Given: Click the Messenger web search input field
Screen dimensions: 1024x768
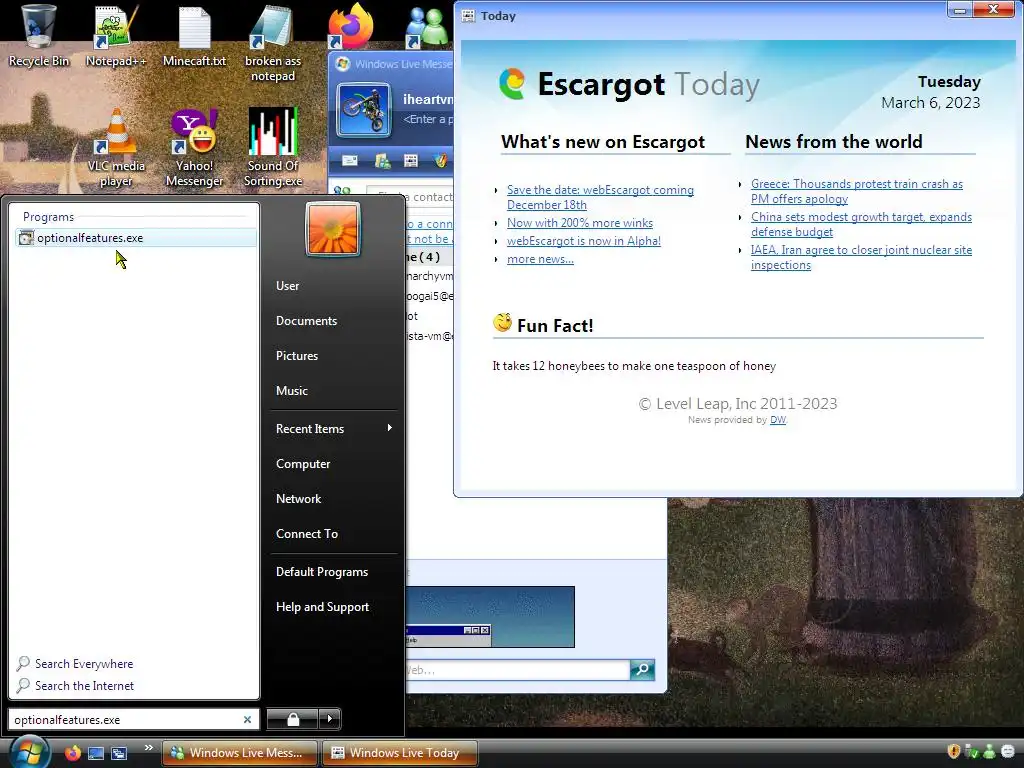Looking at the screenshot, I should 517,669.
